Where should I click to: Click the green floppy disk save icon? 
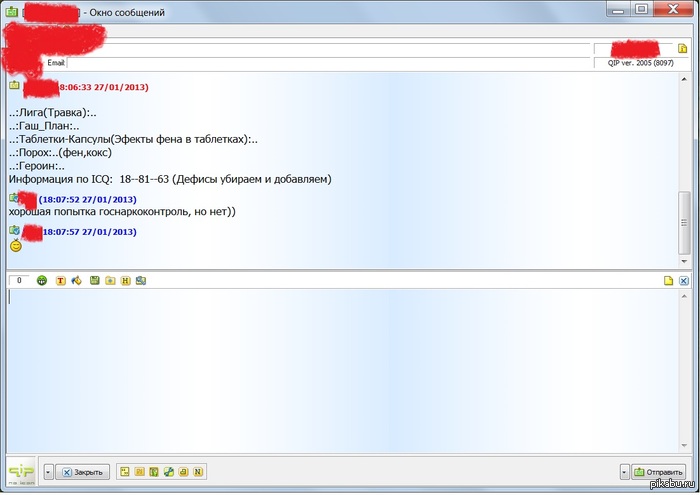click(x=95, y=280)
